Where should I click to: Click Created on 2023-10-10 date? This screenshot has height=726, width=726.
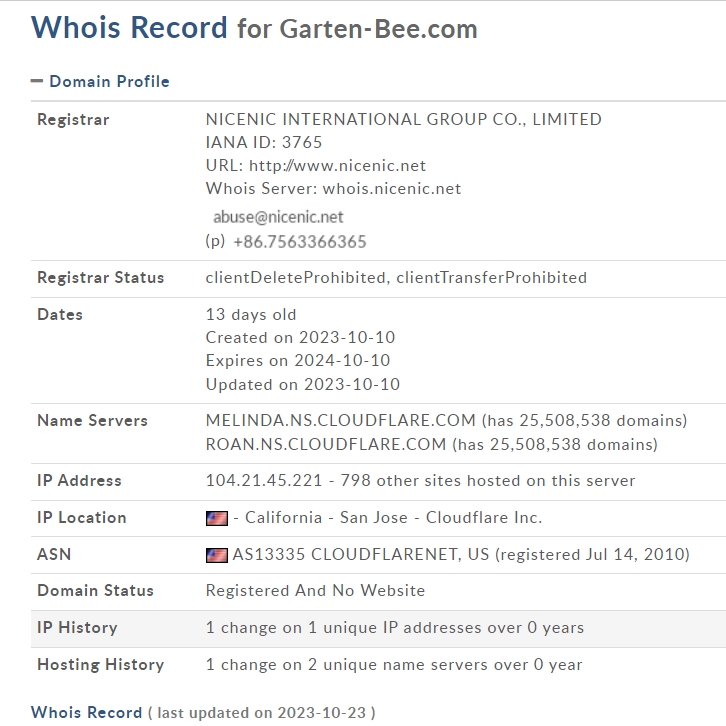tap(300, 338)
